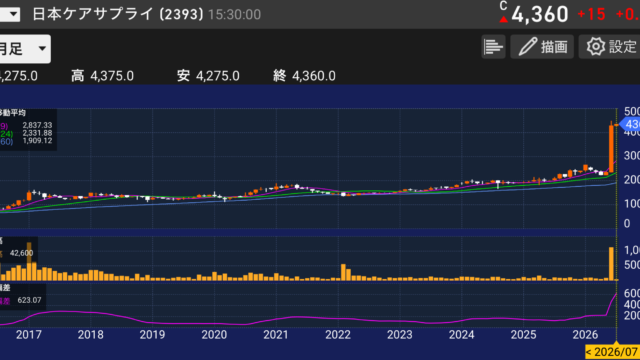
Task: Click the 2020 label on time axis
Action: tap(214, 335)
